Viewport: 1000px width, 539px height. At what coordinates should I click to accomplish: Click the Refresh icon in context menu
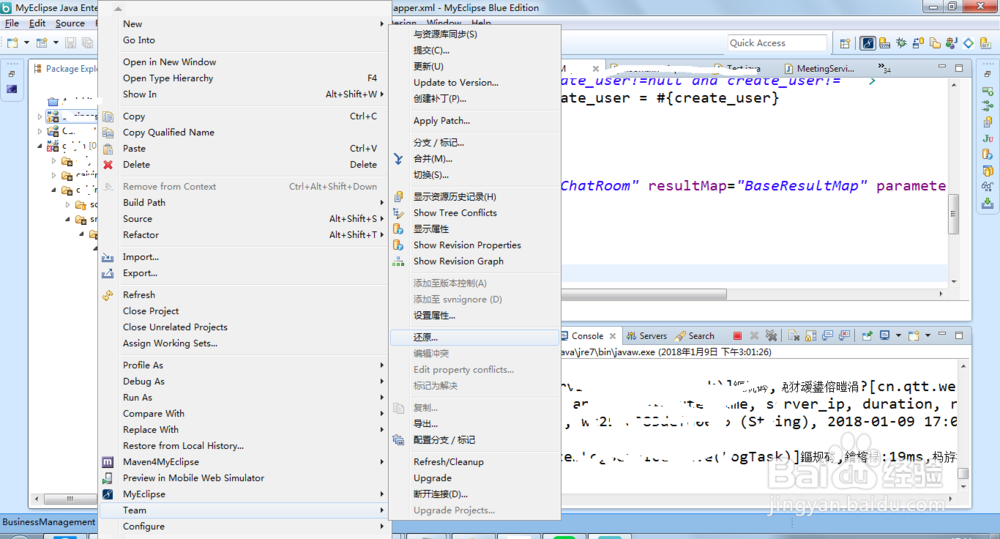108,295
